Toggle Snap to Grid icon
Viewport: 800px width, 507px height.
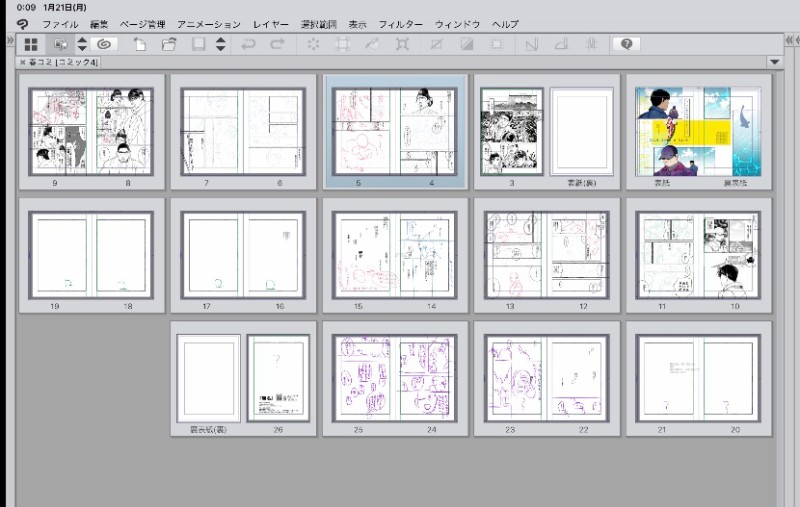[591, 44]
